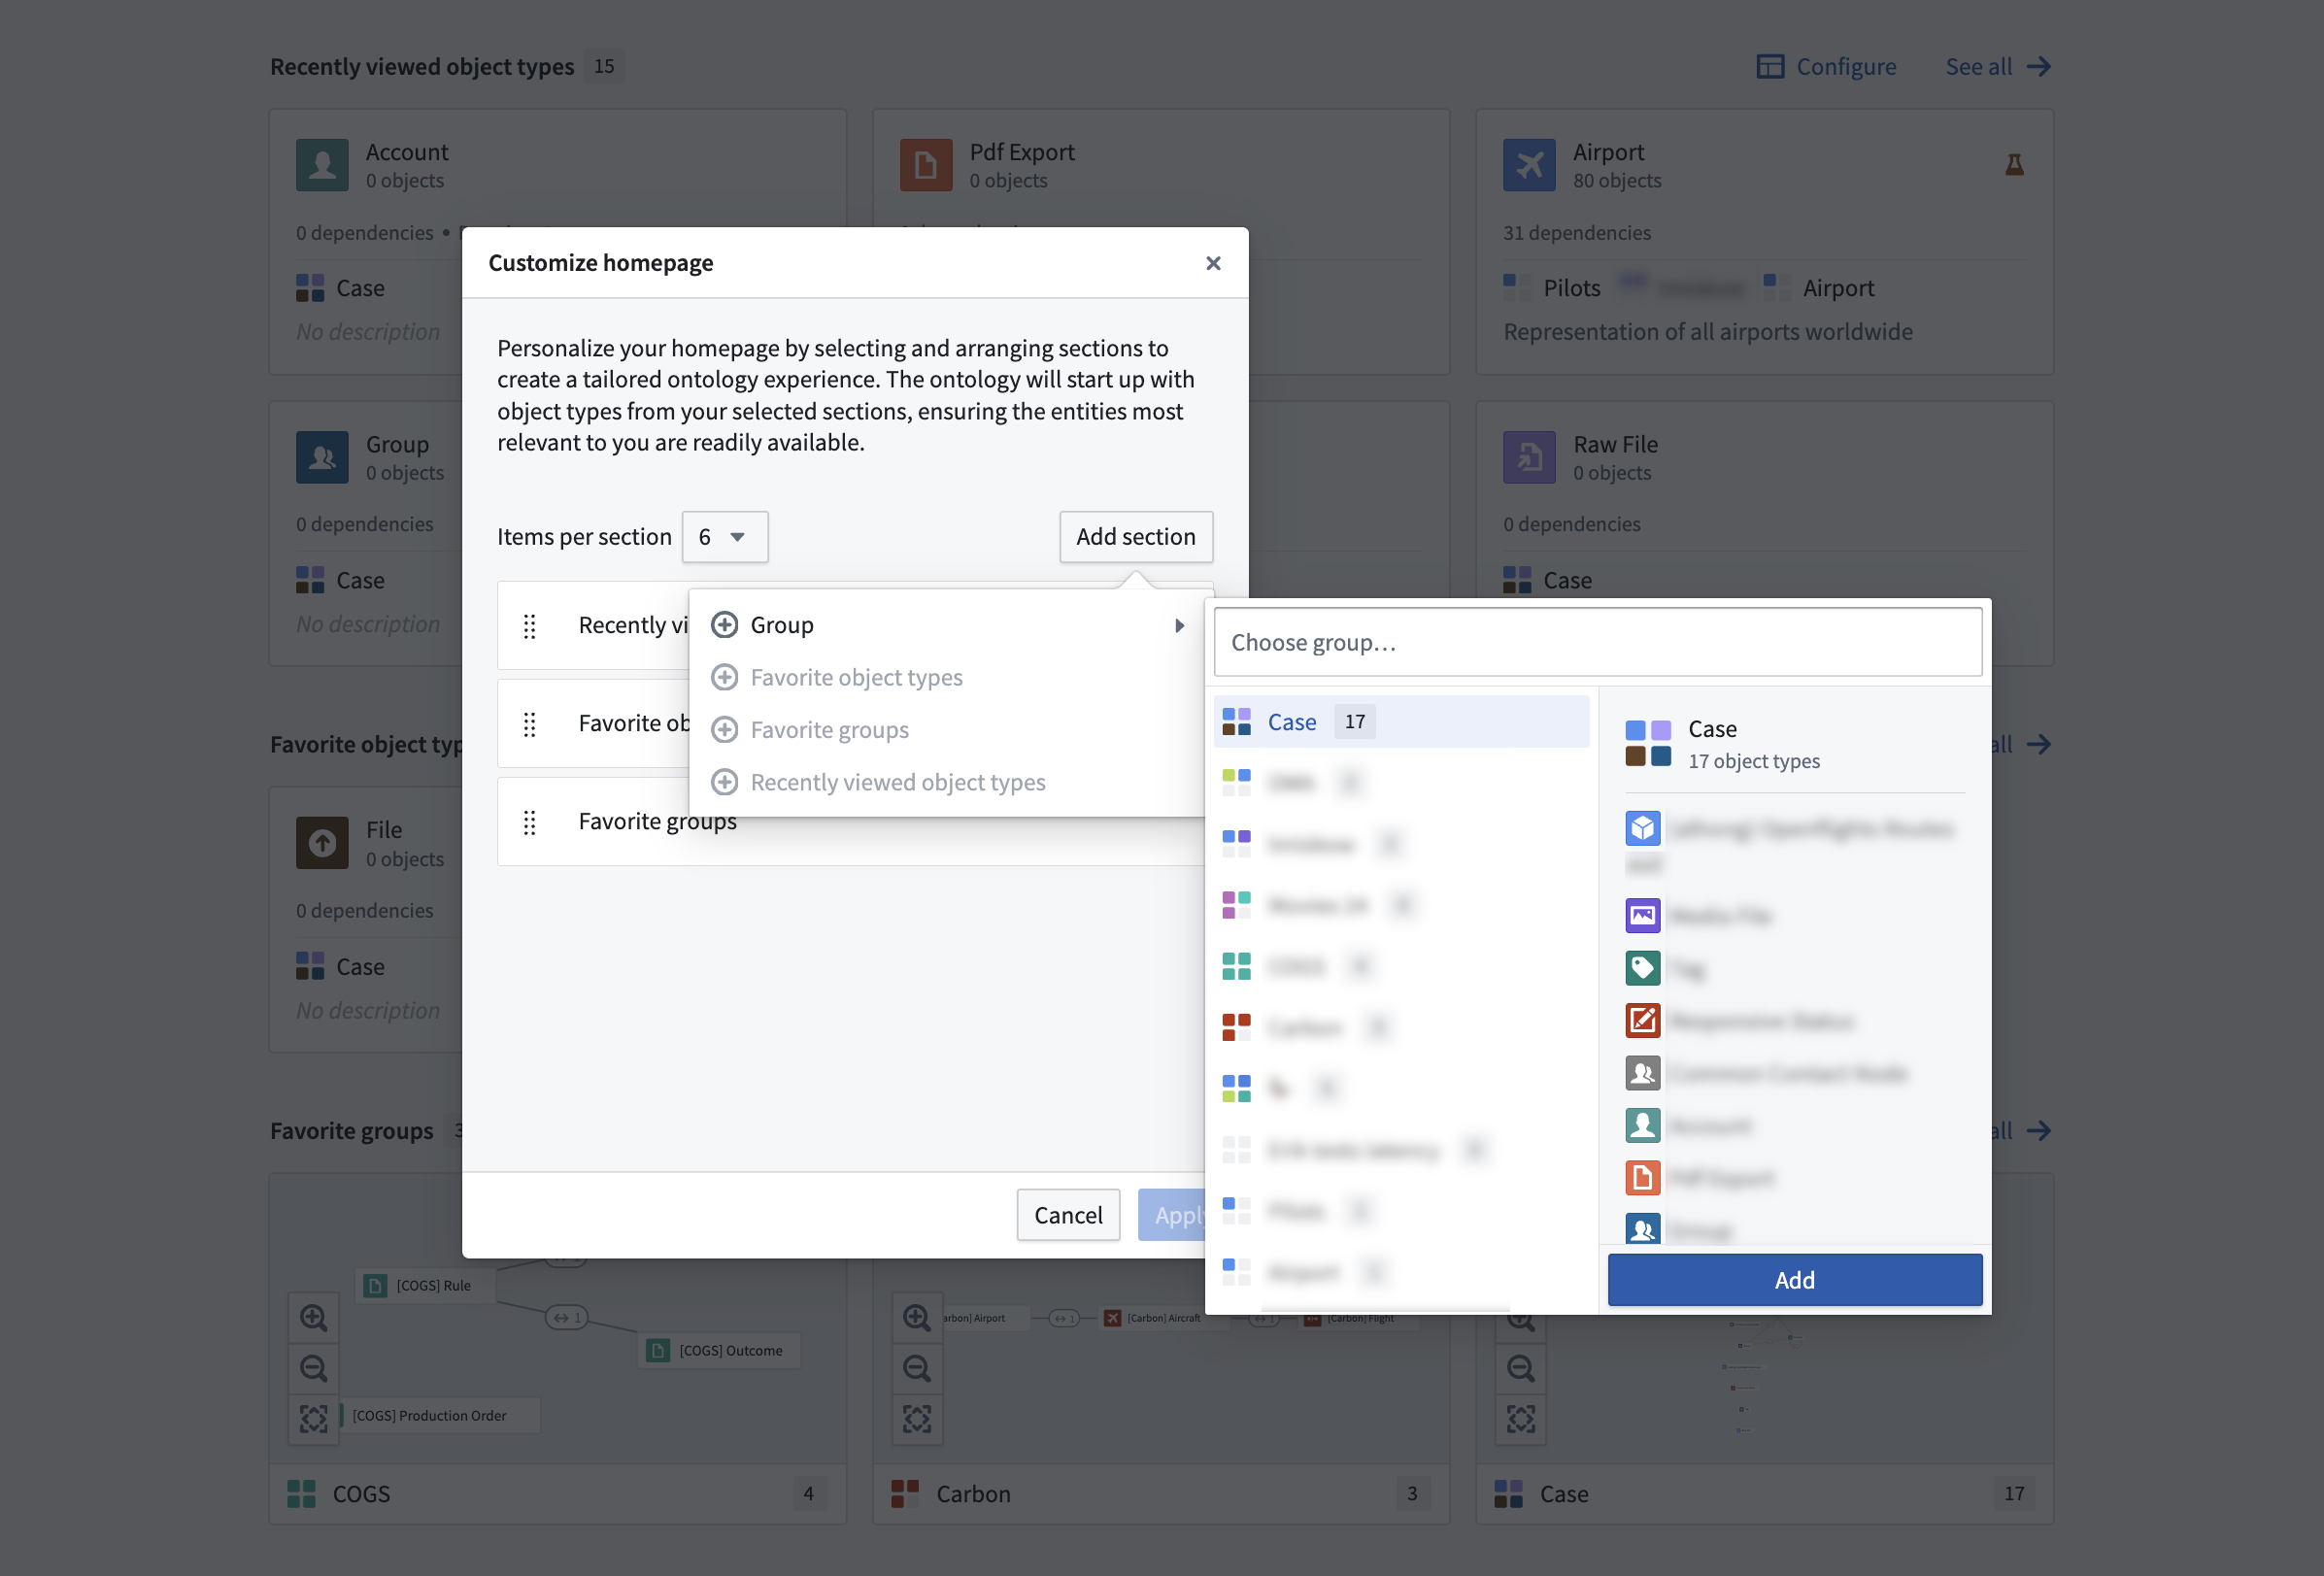Image resolution: width=2324 pixels, height=1576 pixels.
Task: Click the green tag object type icon
Action: tap(1642, 968)
